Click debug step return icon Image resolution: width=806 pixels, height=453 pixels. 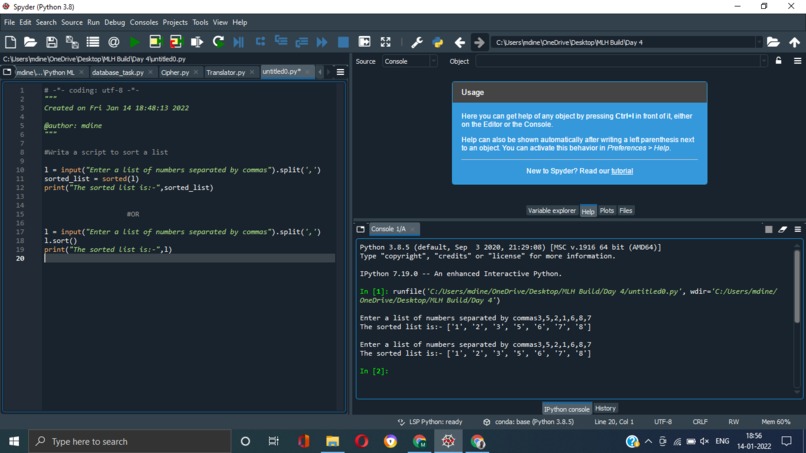(x=302, y=42)
